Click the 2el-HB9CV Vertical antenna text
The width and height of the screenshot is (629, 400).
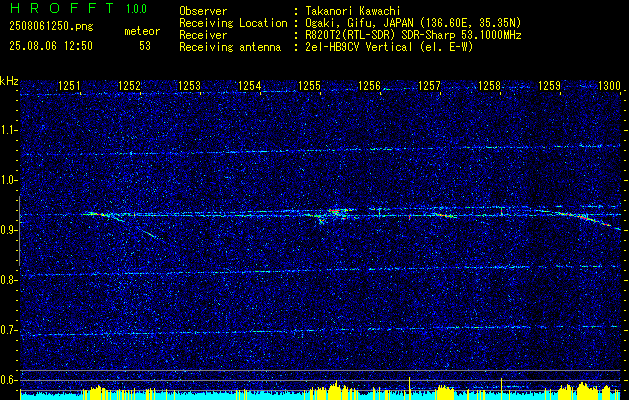[x=389, y=47]
